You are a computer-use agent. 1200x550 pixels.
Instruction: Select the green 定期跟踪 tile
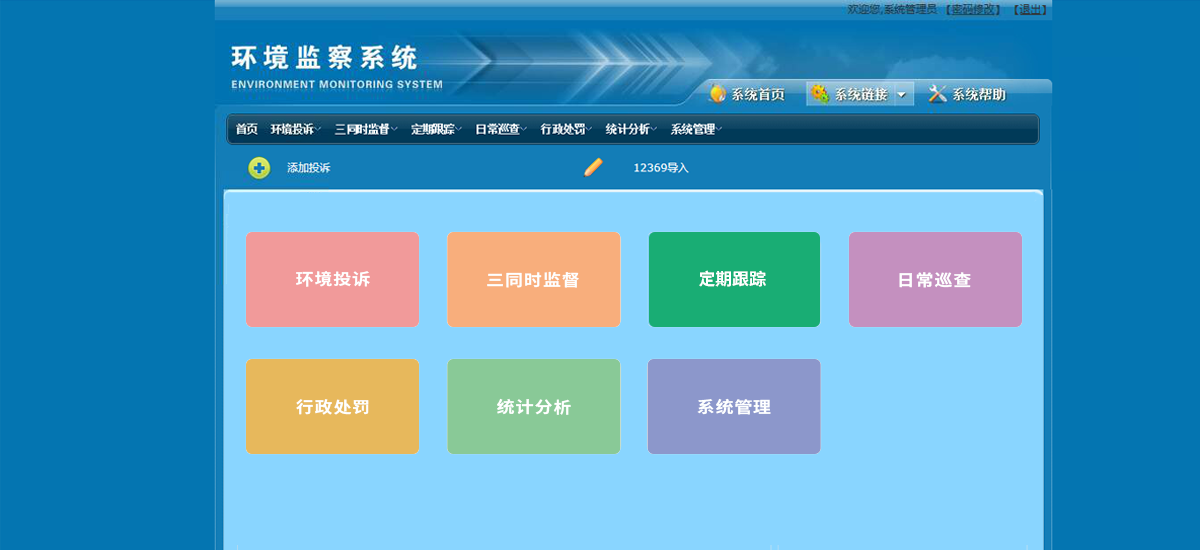[x=734, y=279]
